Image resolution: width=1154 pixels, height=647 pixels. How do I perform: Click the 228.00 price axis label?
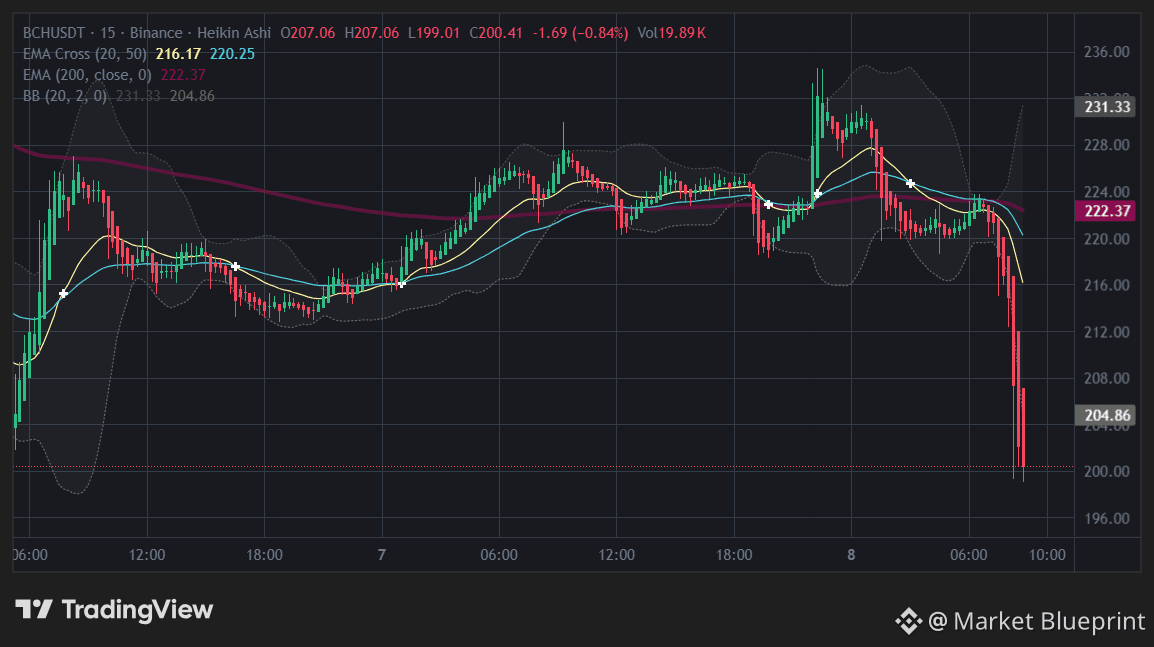(1106, 145)
